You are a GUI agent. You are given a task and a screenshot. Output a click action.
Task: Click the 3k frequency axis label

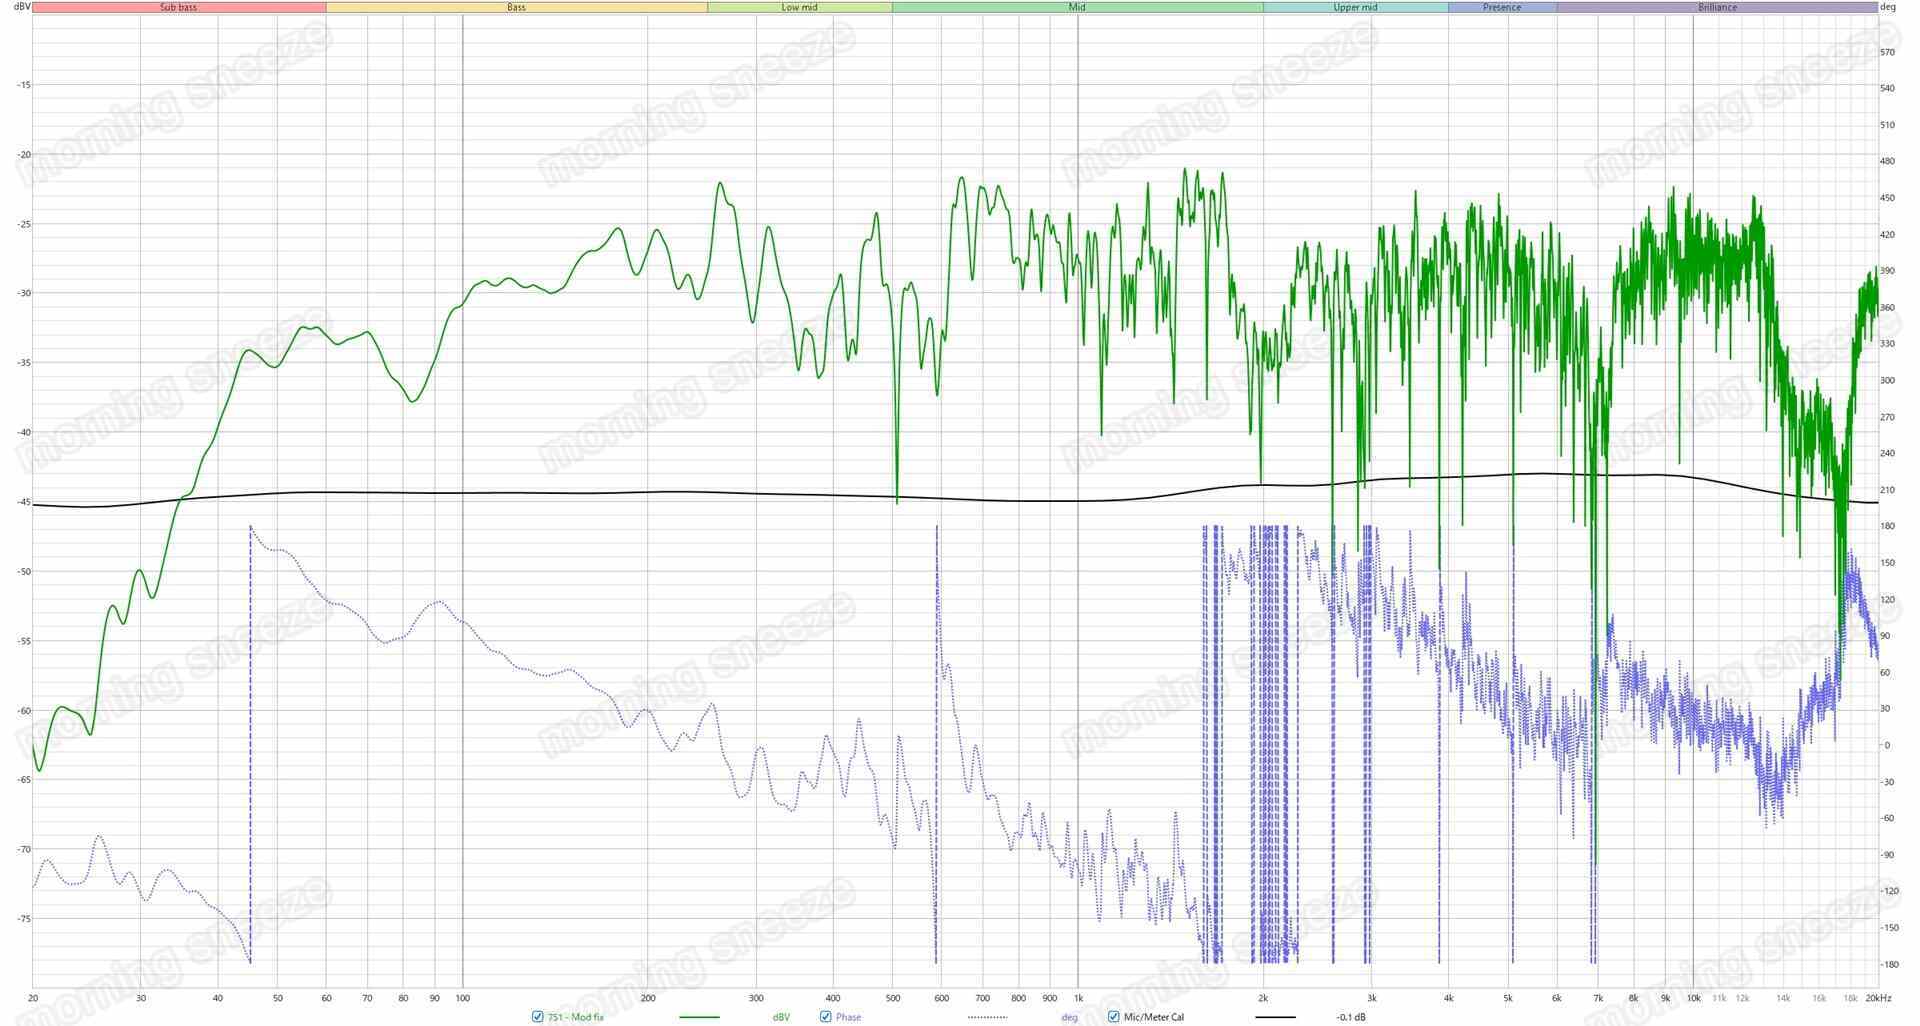(1372, 998)
